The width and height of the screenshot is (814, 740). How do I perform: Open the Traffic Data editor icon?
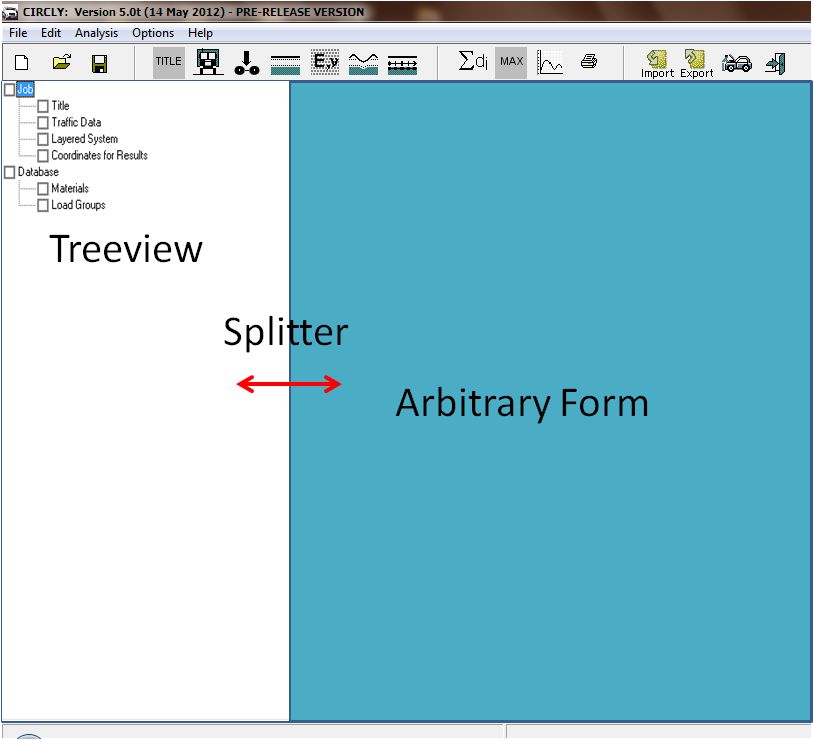point(208,61)
